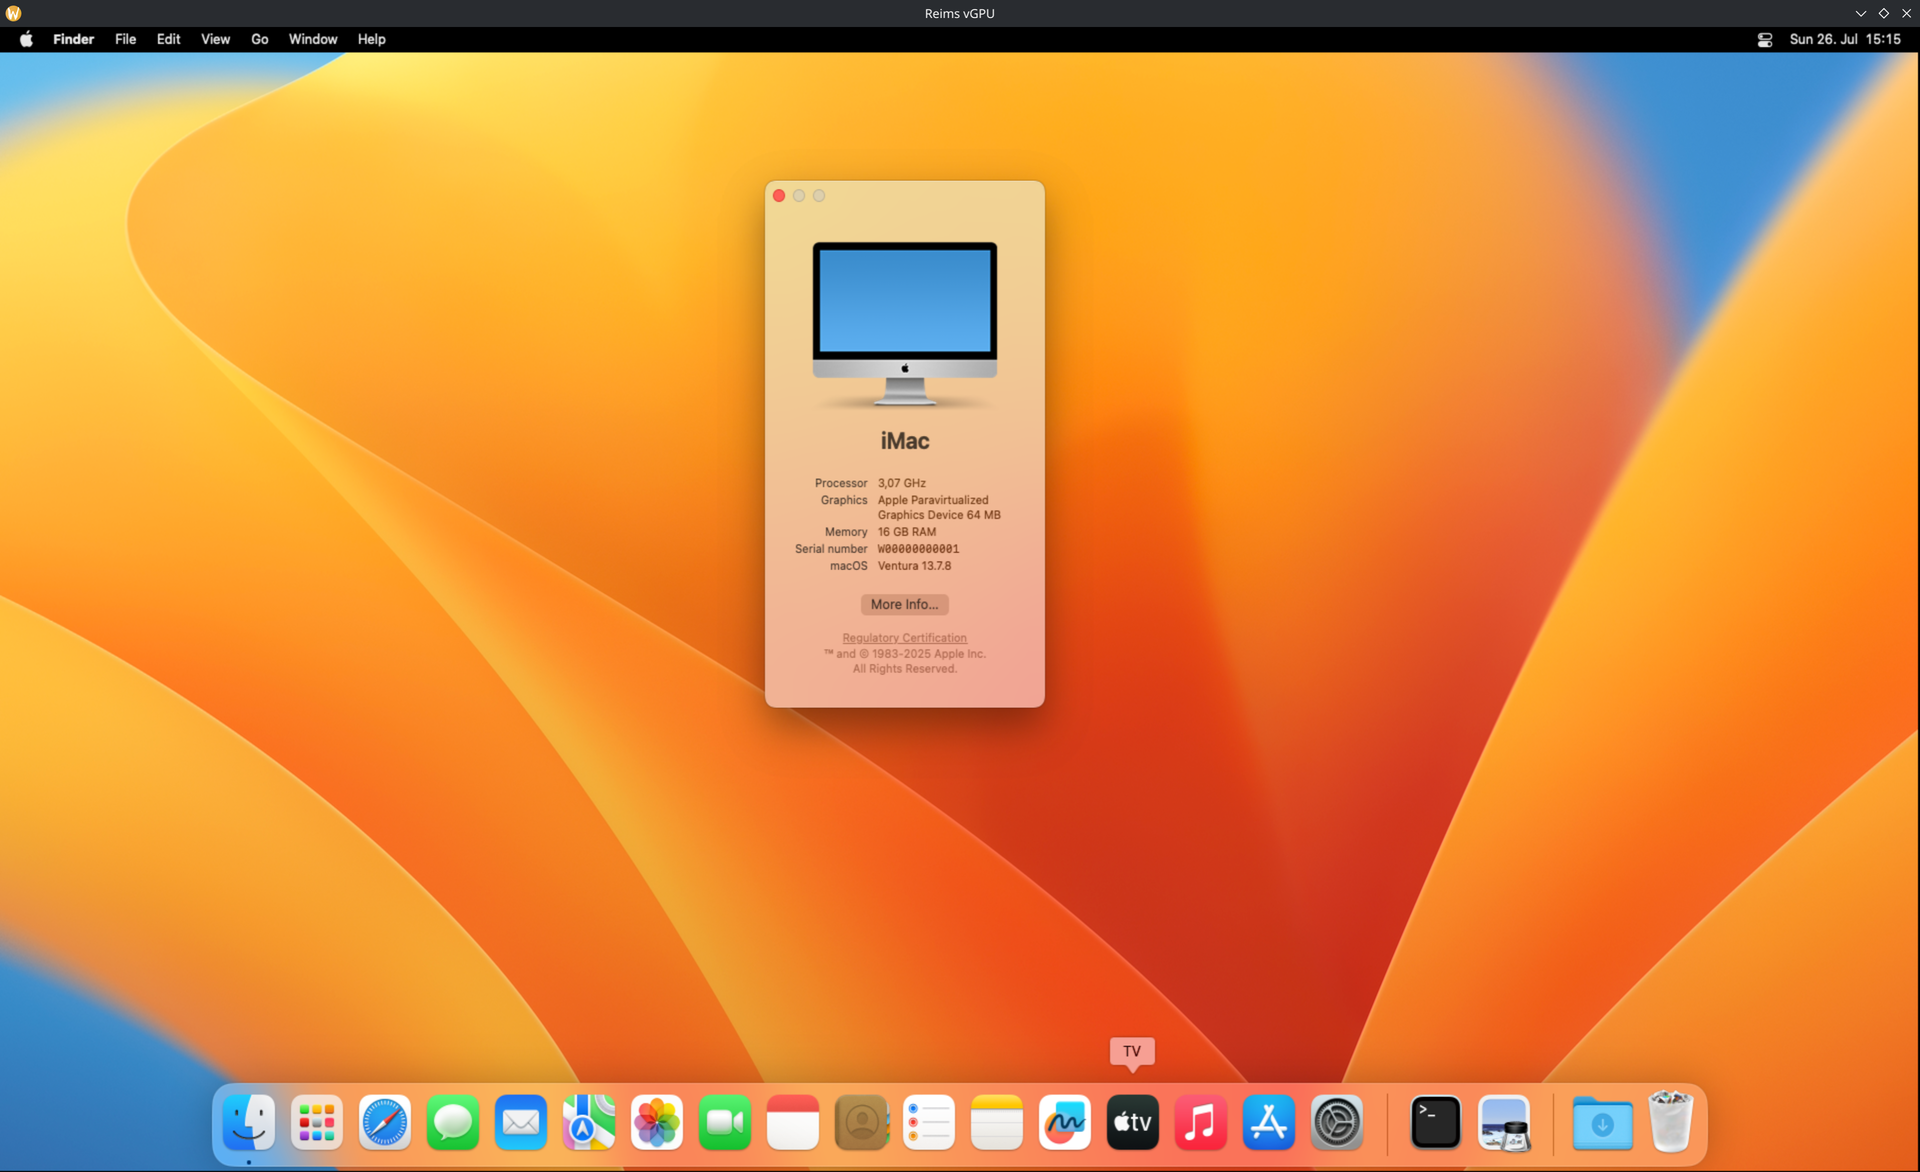The image size is (1920, 1172).
Task: Open the App Store icon
Action: pyautogui.click(x=1269, y=1122)
